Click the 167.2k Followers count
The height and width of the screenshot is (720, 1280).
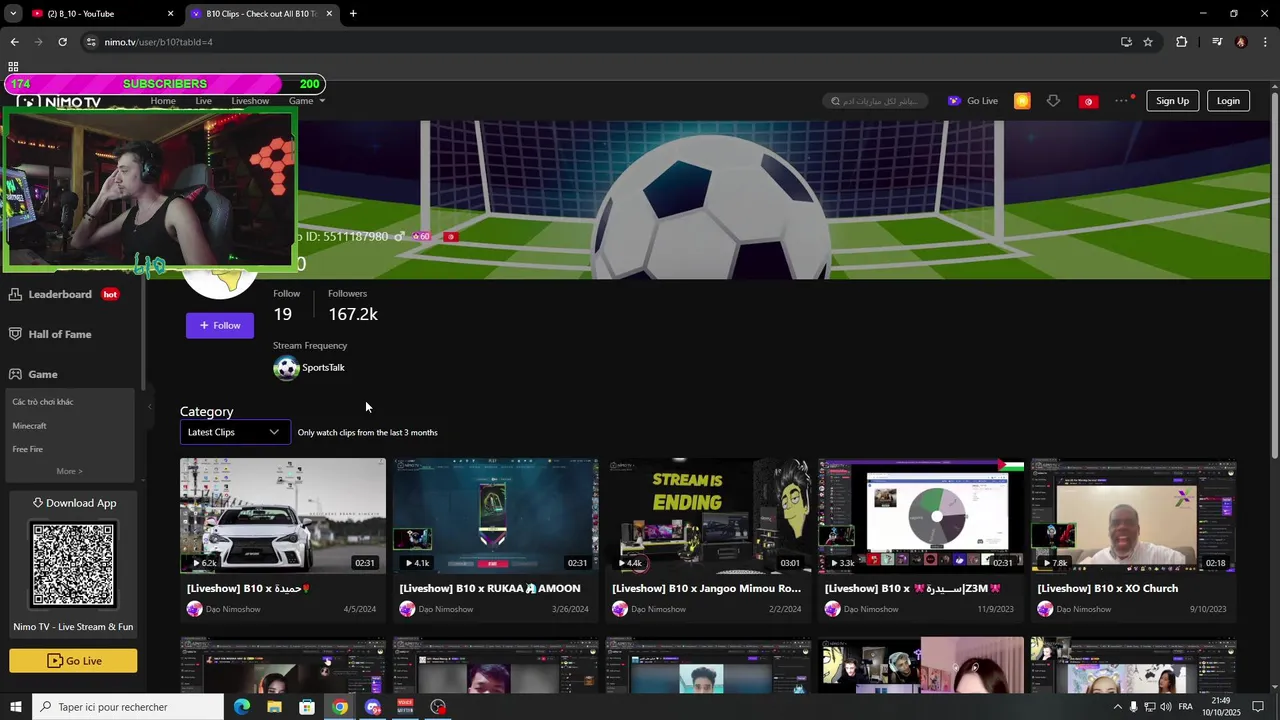coord(353,314)
